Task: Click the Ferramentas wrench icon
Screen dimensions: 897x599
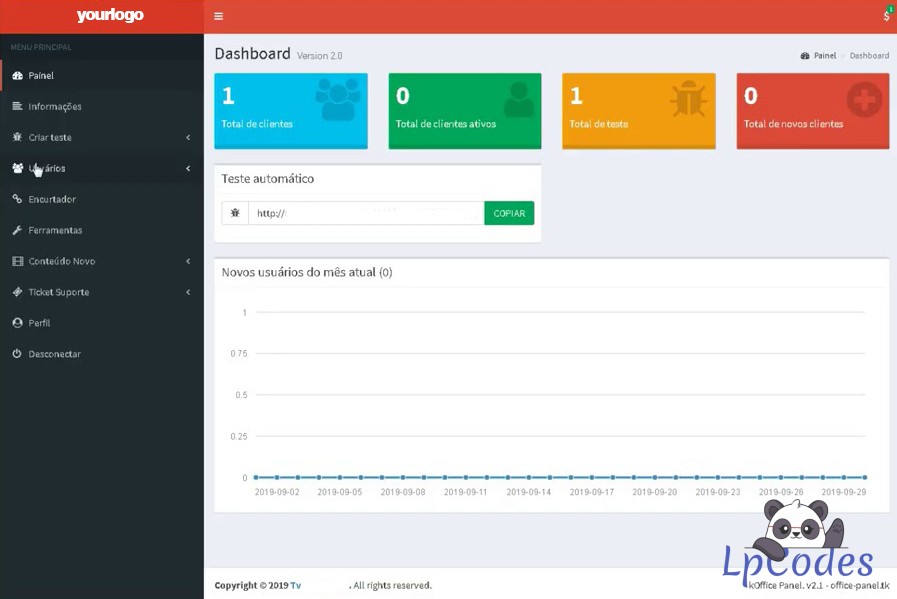Action: [17, 230]
